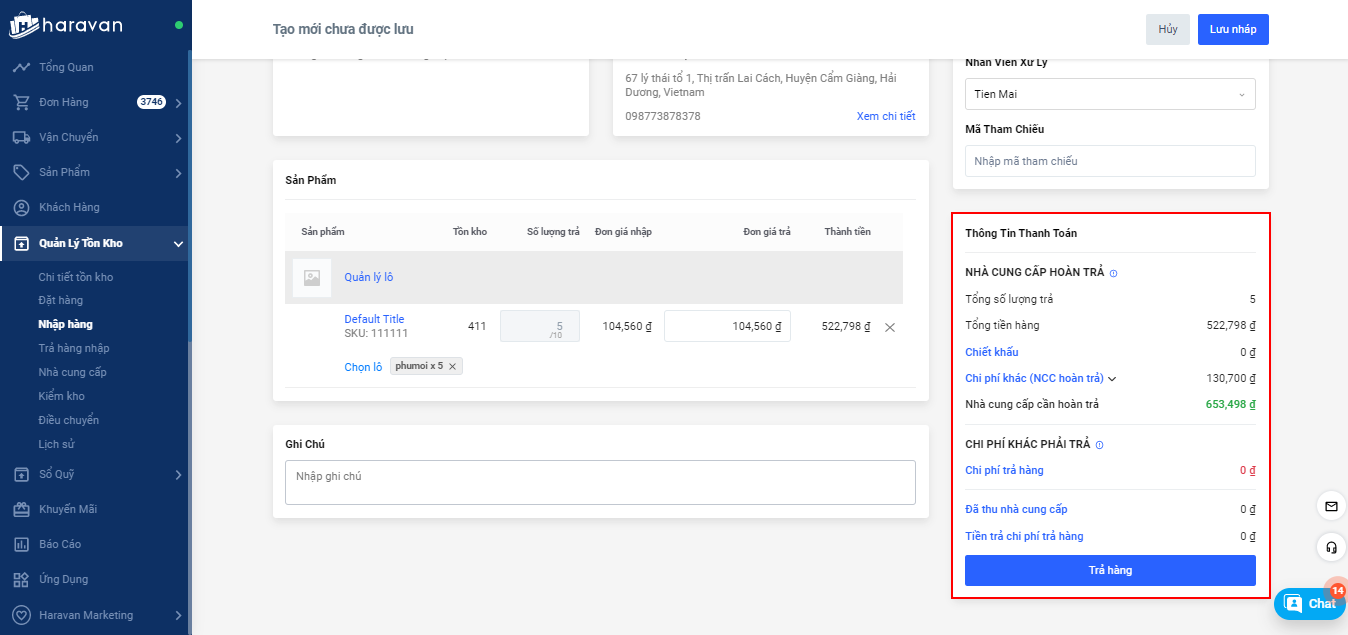Click info icon beside Nhà Cung Cấp Hoàn Trả

tap(1113, 273)
